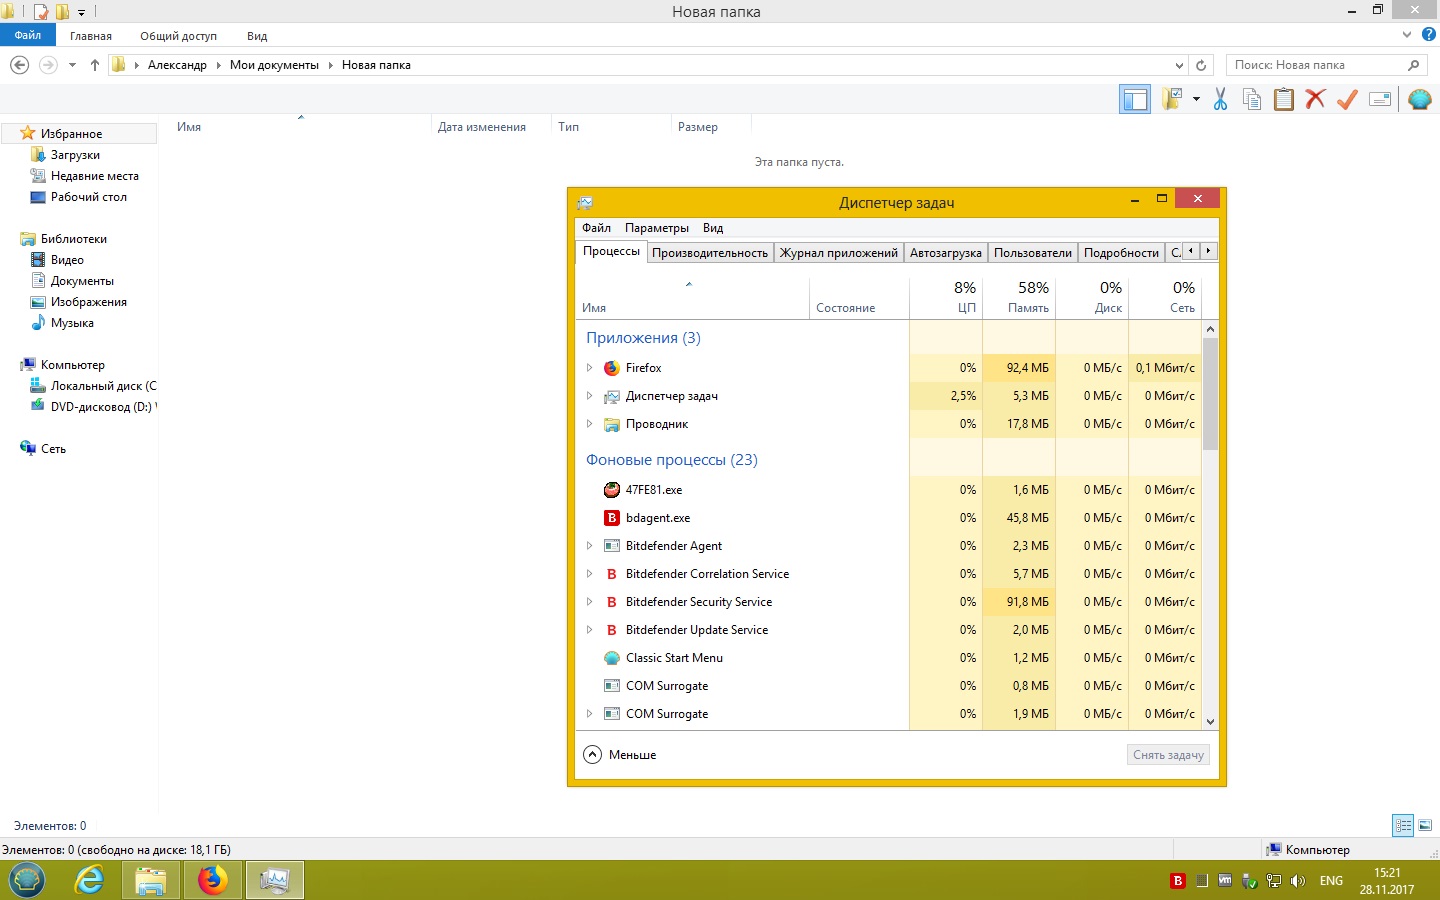
Task: Click the clipboard Paste icon
Action: tap(1284, 99)
